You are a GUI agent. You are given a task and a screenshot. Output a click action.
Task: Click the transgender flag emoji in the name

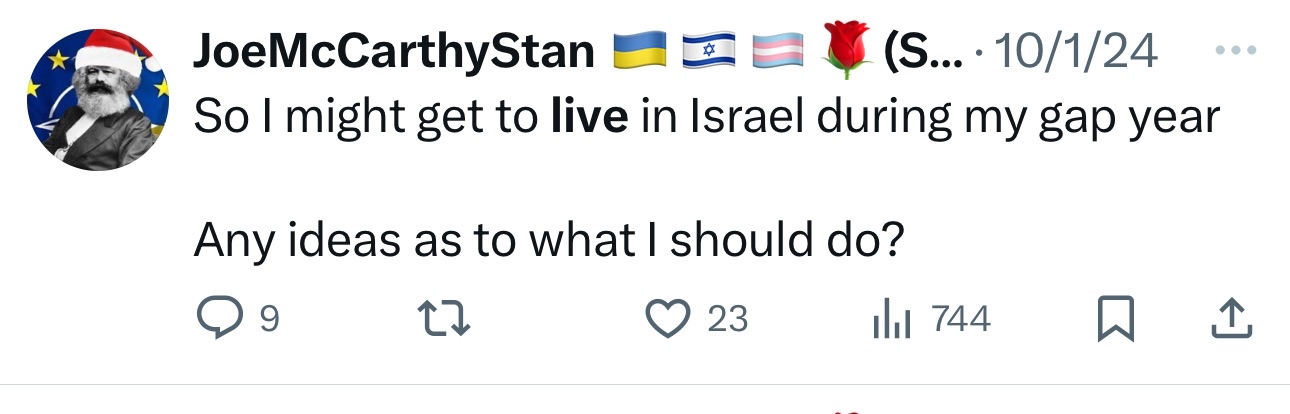tap(777, 52)
